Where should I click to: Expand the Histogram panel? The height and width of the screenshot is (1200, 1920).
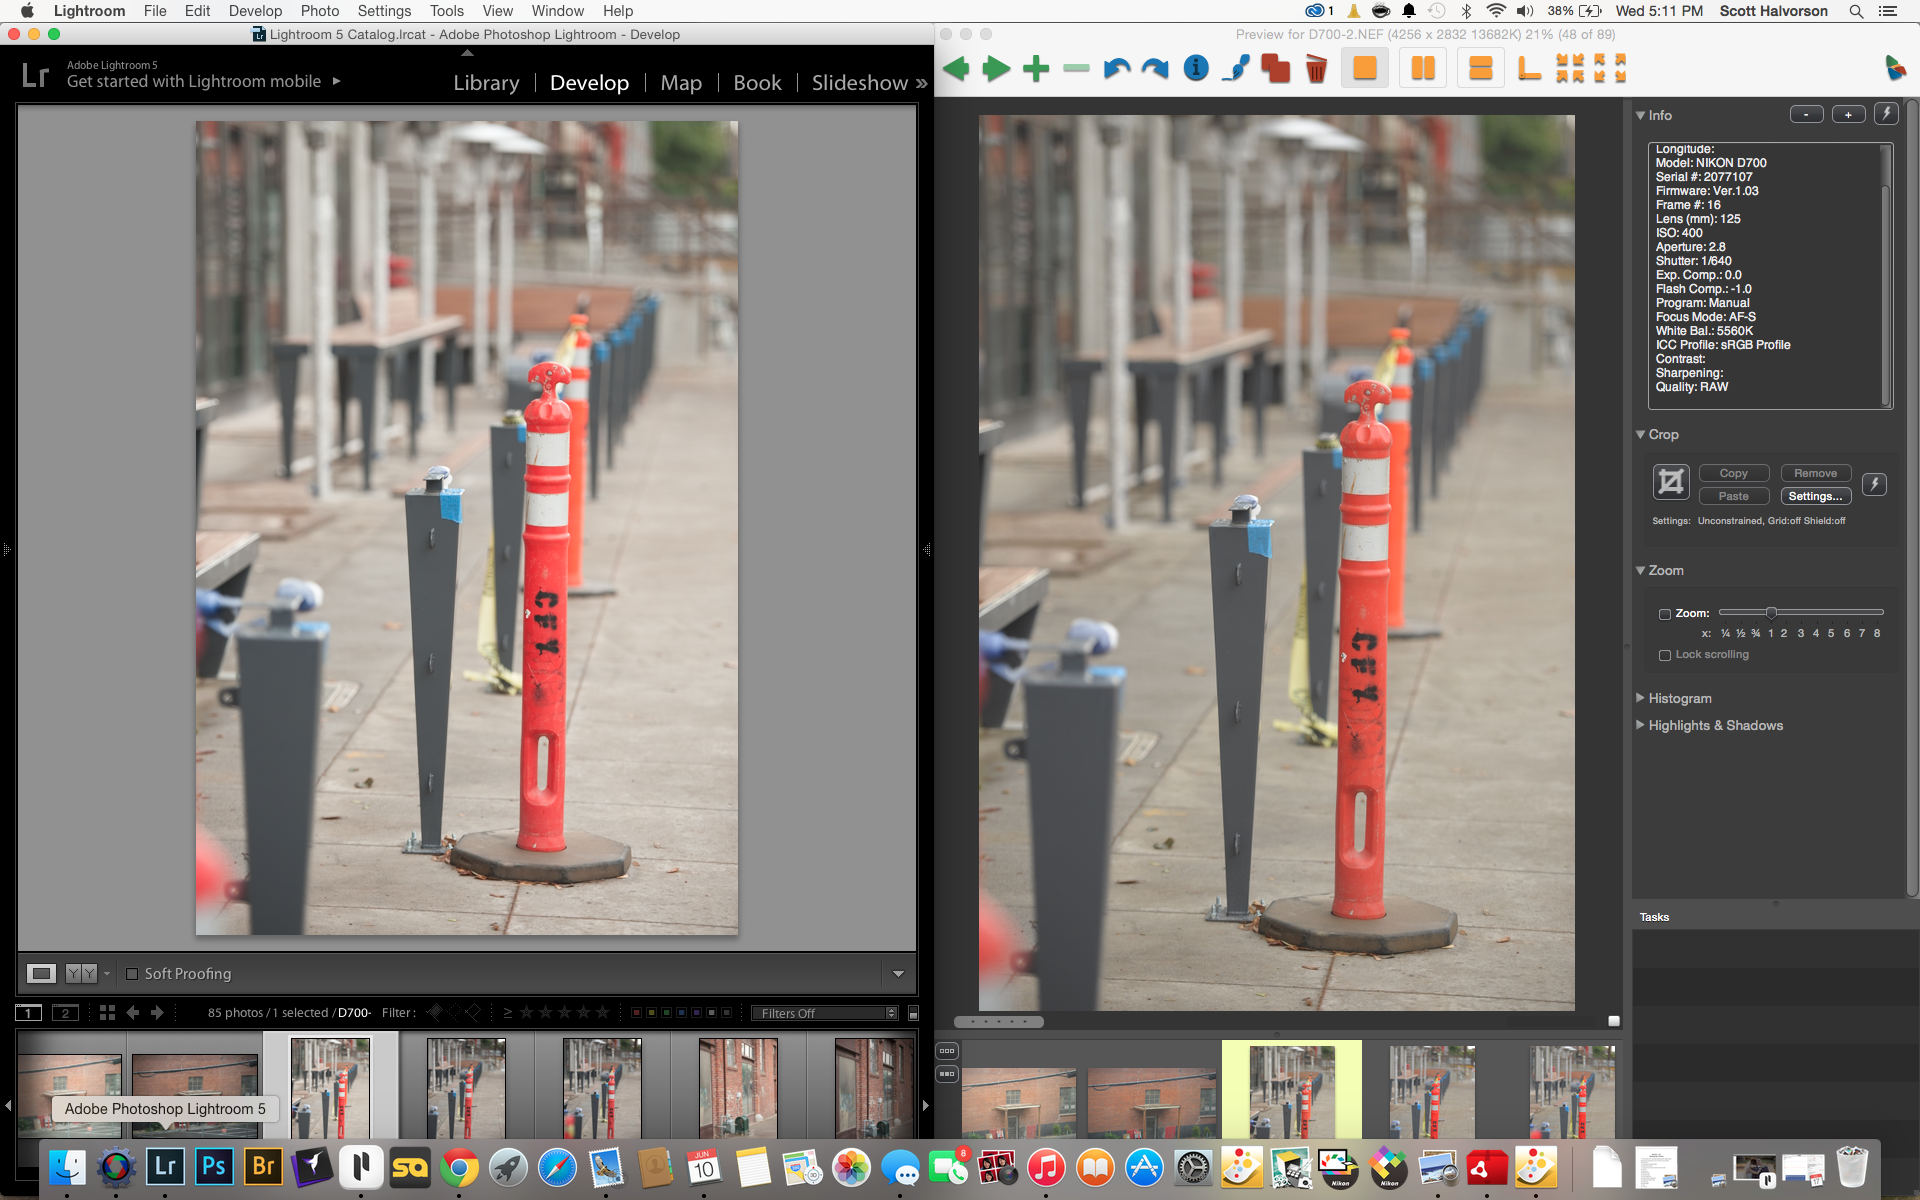[x=1641, y=698]
